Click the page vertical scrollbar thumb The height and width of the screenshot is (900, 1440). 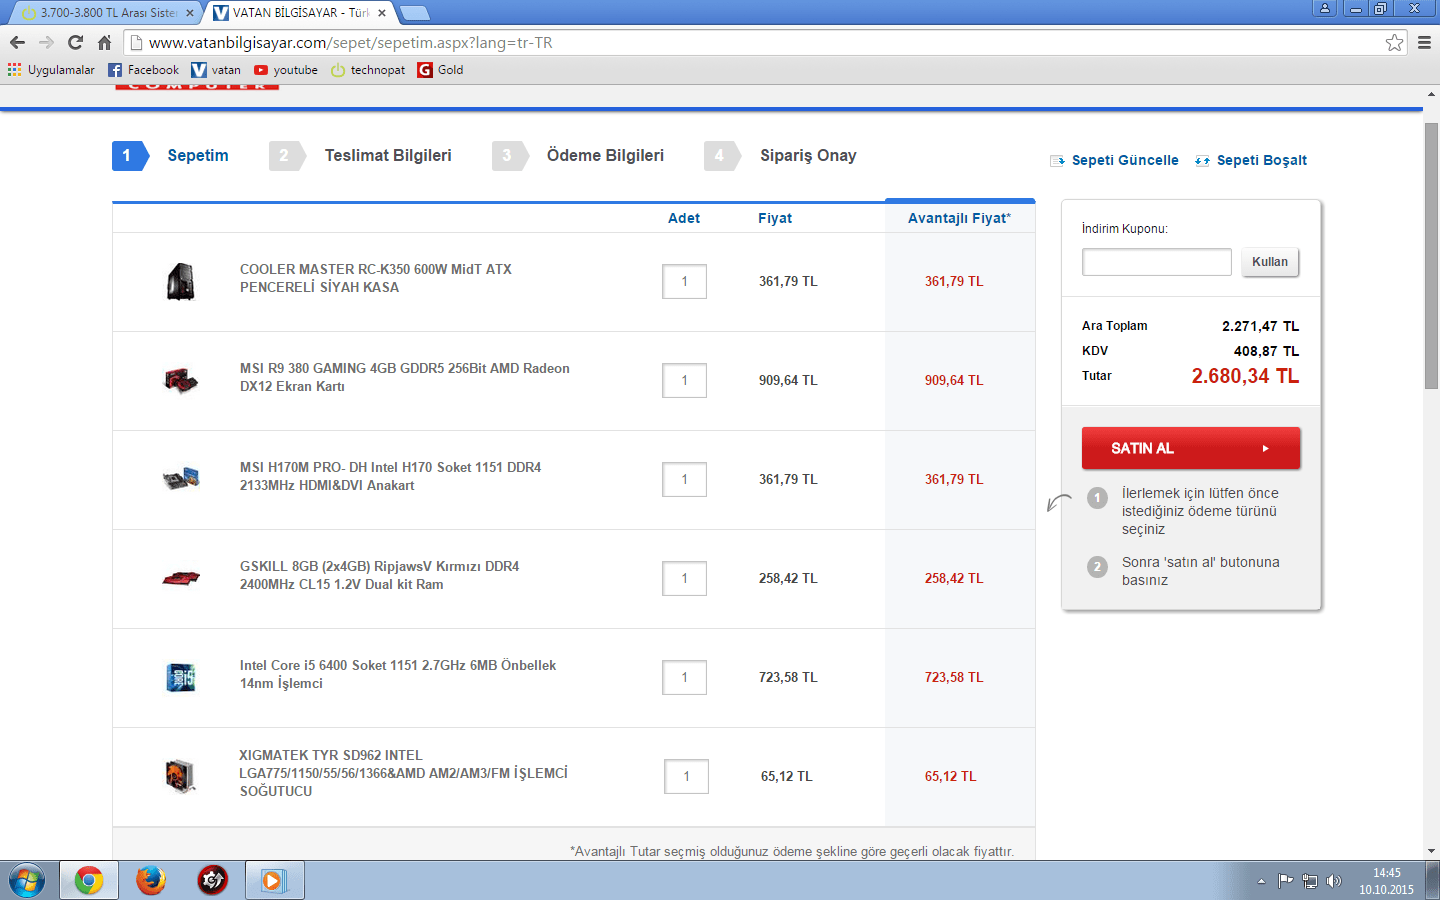1431,255
